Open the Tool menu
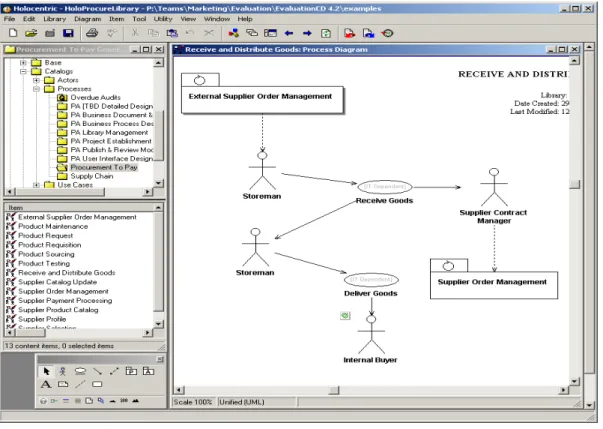Screen dimensions: 603x429 (x=139, y=19)
